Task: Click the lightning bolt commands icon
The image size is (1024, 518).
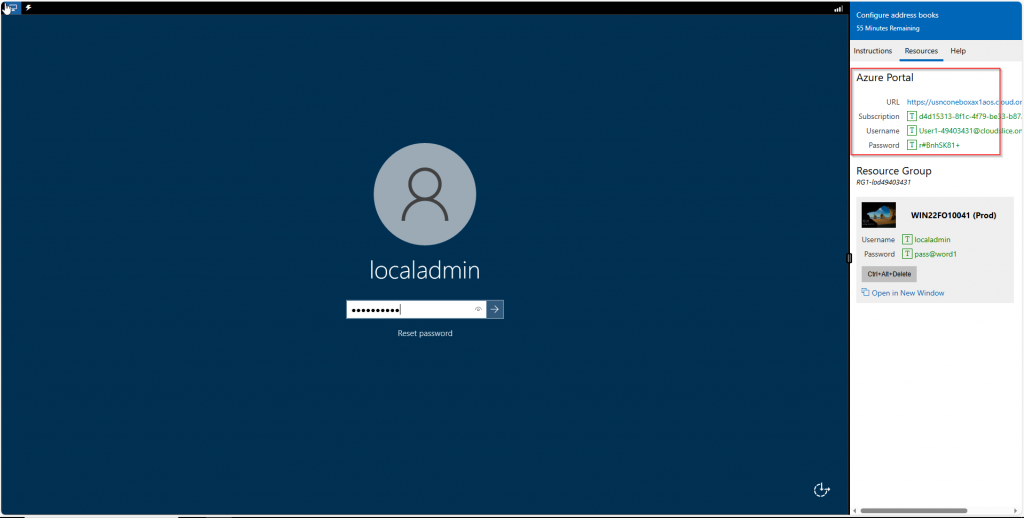Action: [x=28, y=7]
